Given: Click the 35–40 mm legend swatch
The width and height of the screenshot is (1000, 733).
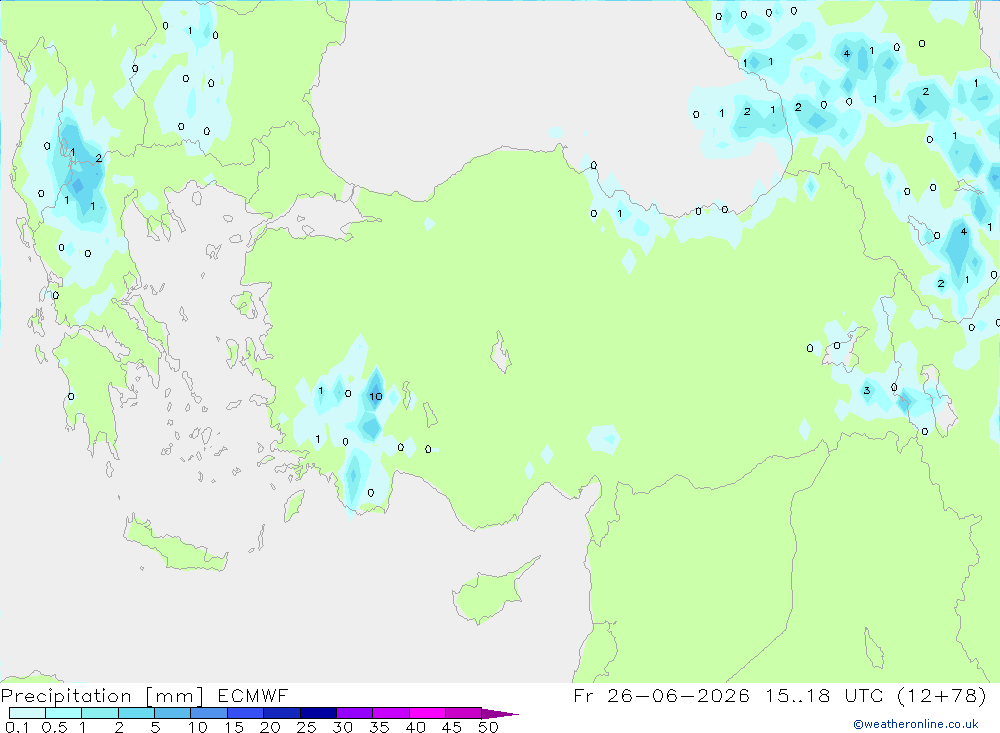Looking at the screenshot, I should (x=391, y=713).
